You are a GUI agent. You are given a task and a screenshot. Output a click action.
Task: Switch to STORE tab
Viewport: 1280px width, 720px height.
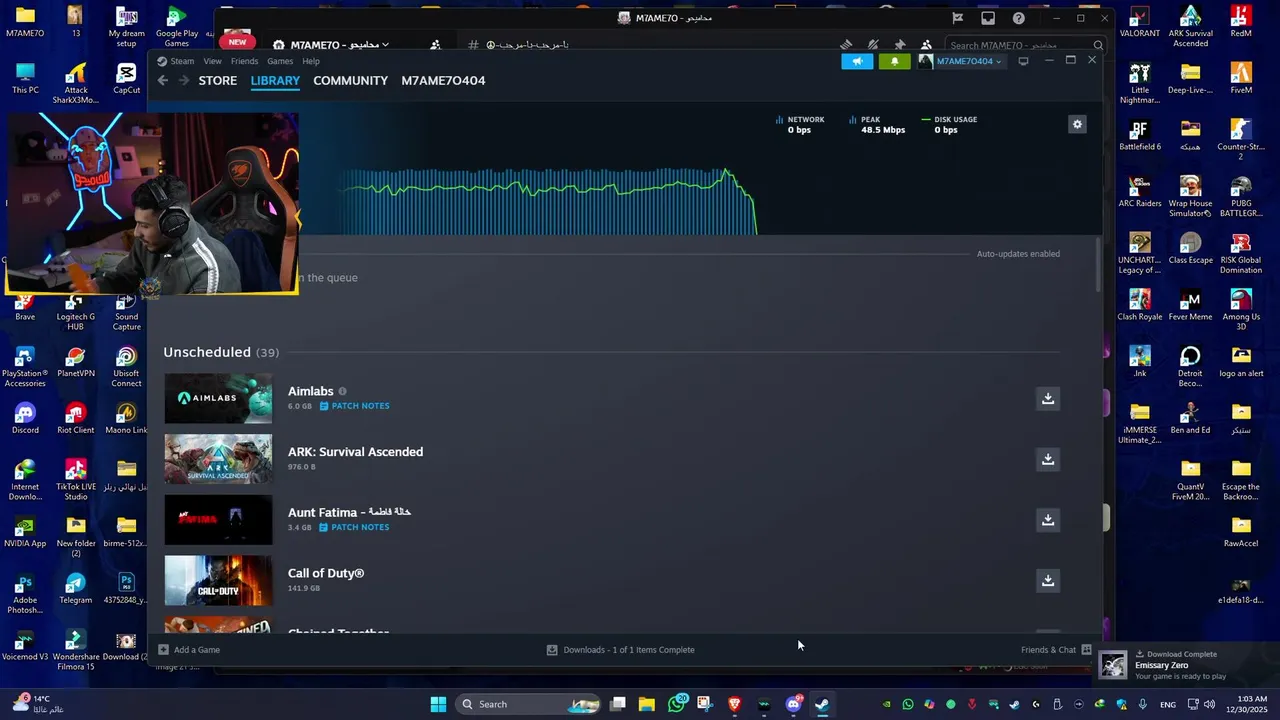(x=218, y=81)
